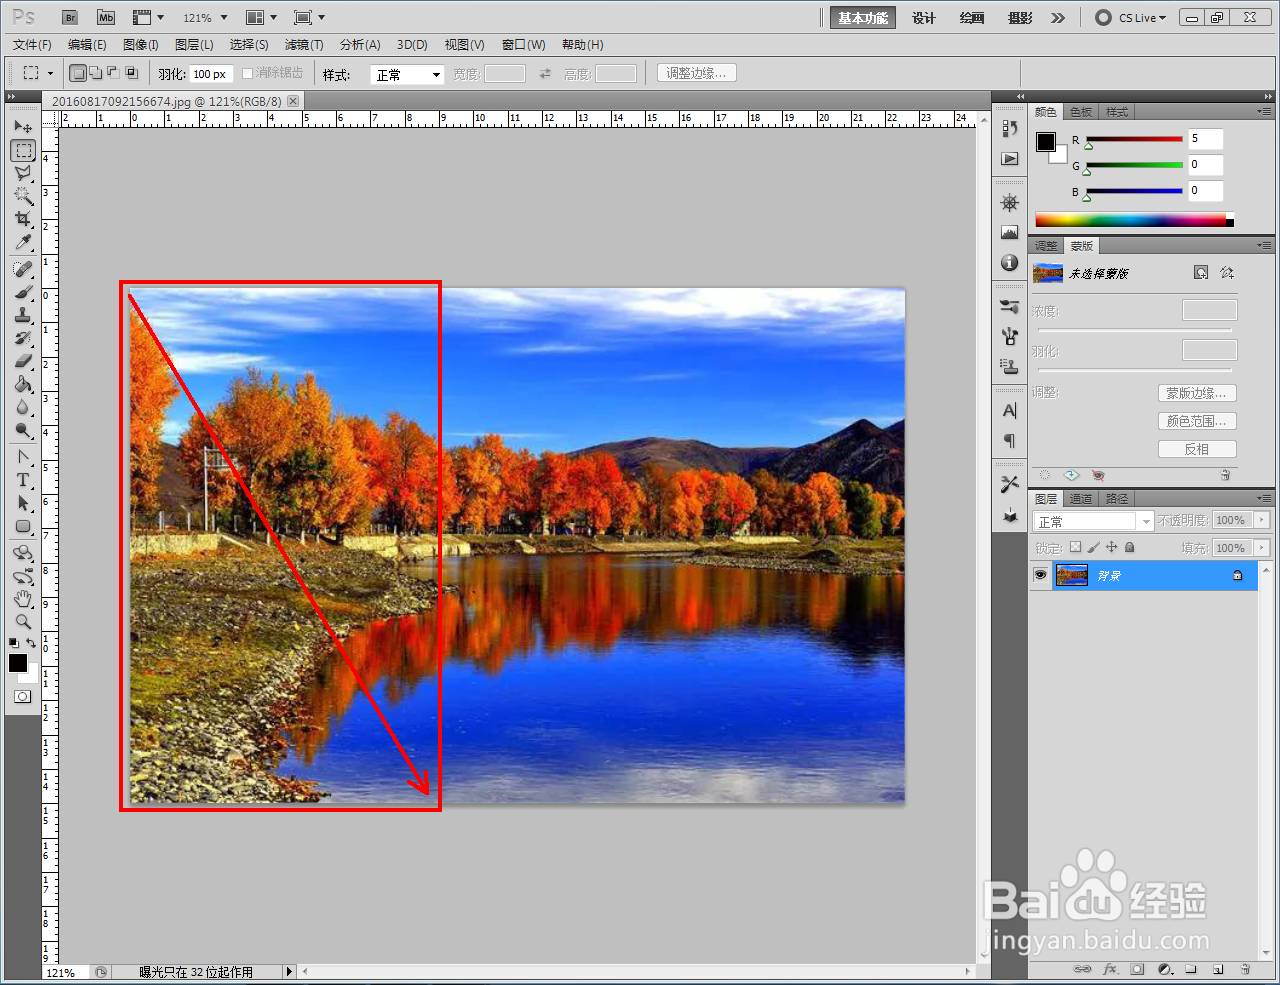
Task: Select the Clone Stamp tool
Action: [23, 315]
